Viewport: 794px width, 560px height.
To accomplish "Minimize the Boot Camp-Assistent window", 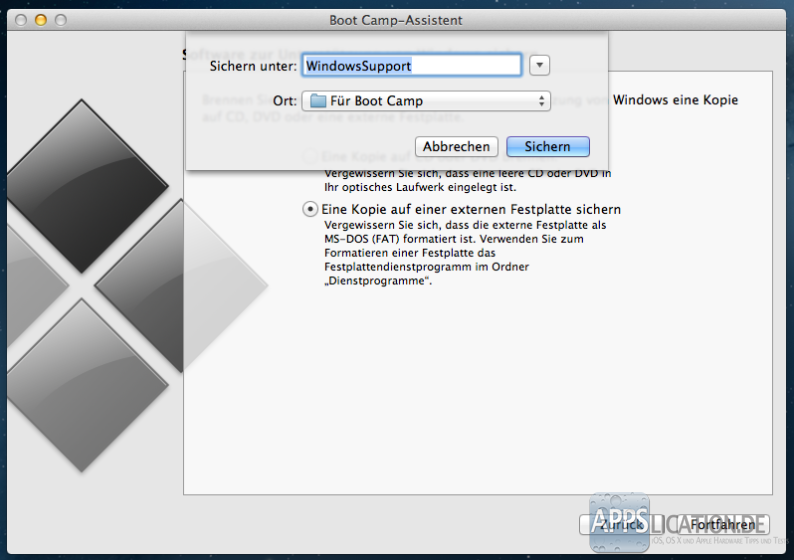I will coord(41,20).
